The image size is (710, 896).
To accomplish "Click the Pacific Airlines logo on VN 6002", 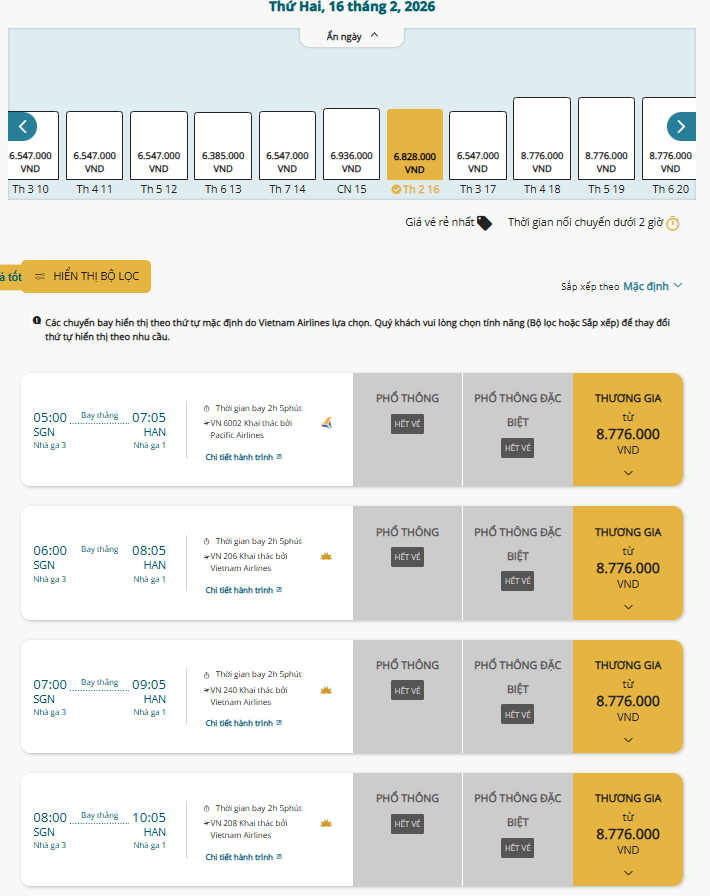I will click(x=325, y=423).
